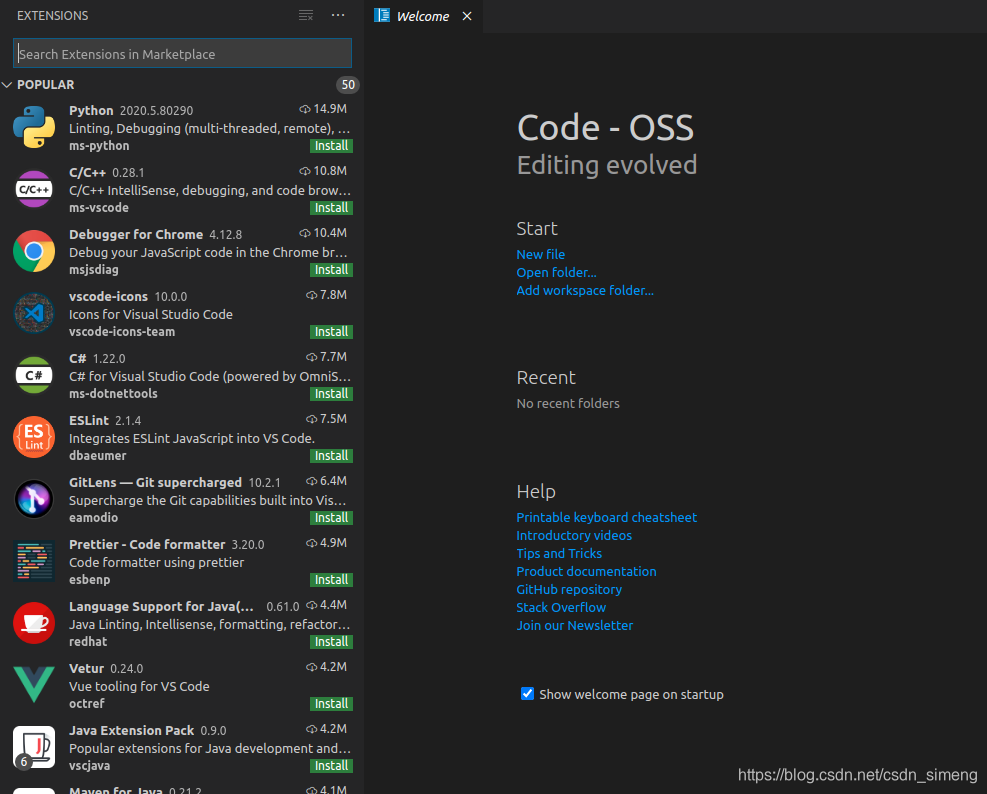The image size is (987, 794).
Task: Switch to the Welcome tab
Action: (423, 16)
